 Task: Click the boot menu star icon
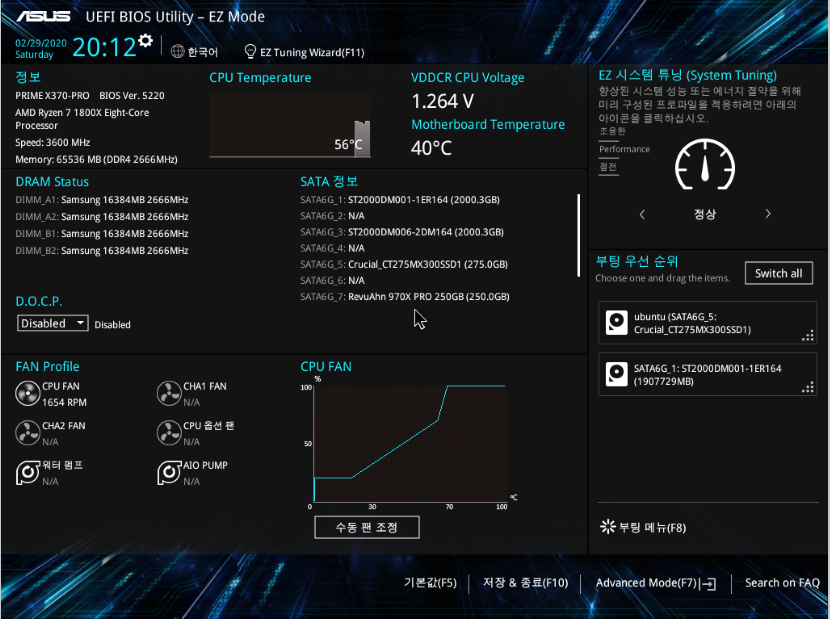coord(608,526)
